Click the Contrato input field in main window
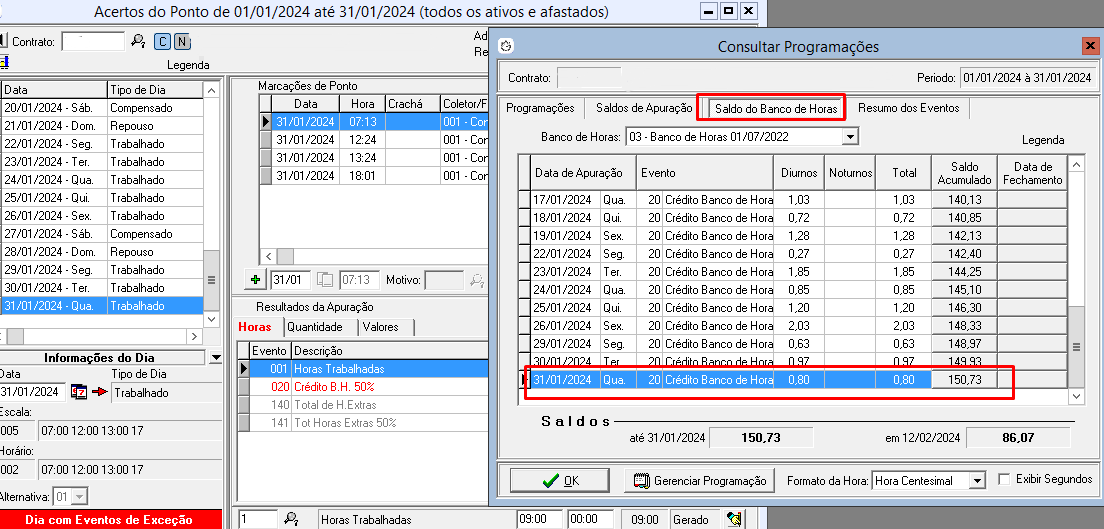Screen dimensions: 1104x529 [x=93, y=41]
